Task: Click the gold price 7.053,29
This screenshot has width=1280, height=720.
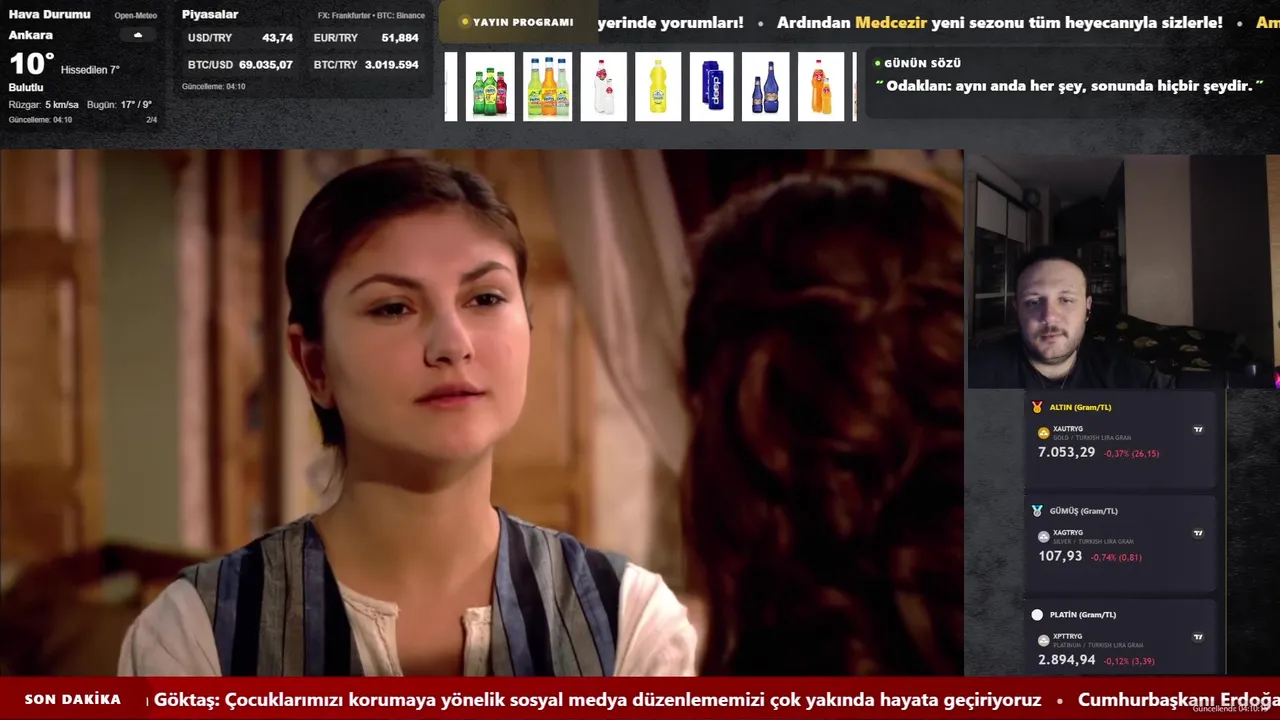Action: click(1066, 452)
